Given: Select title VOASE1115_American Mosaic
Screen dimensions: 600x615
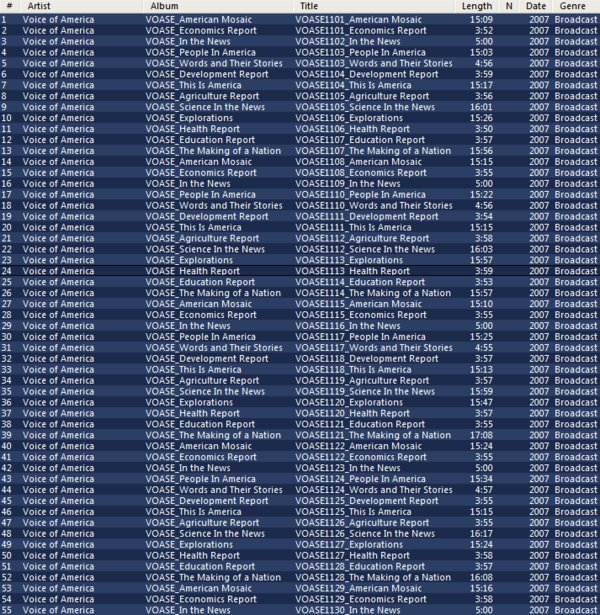Looking at the screenshot, I should 358,304.
